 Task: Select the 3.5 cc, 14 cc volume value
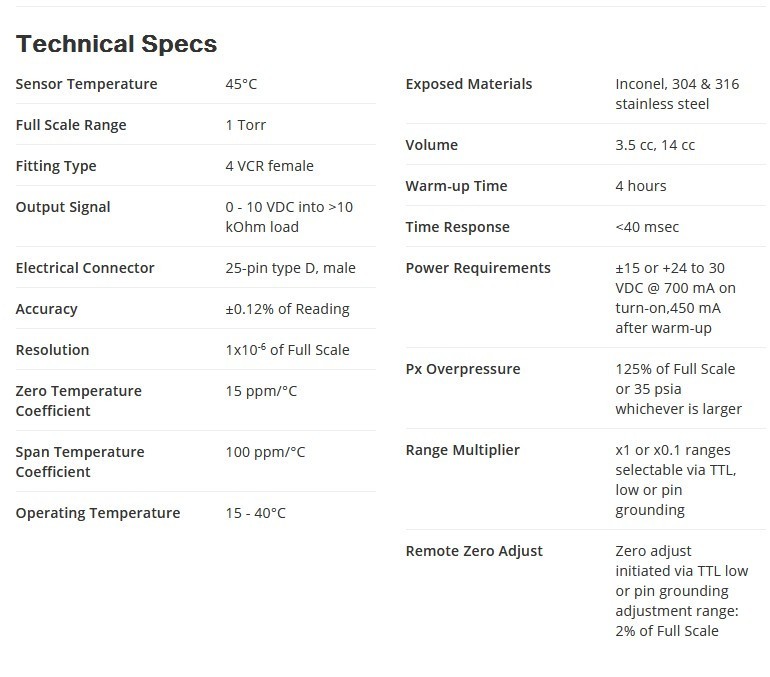pyautogui.click(x=655, y=145)
